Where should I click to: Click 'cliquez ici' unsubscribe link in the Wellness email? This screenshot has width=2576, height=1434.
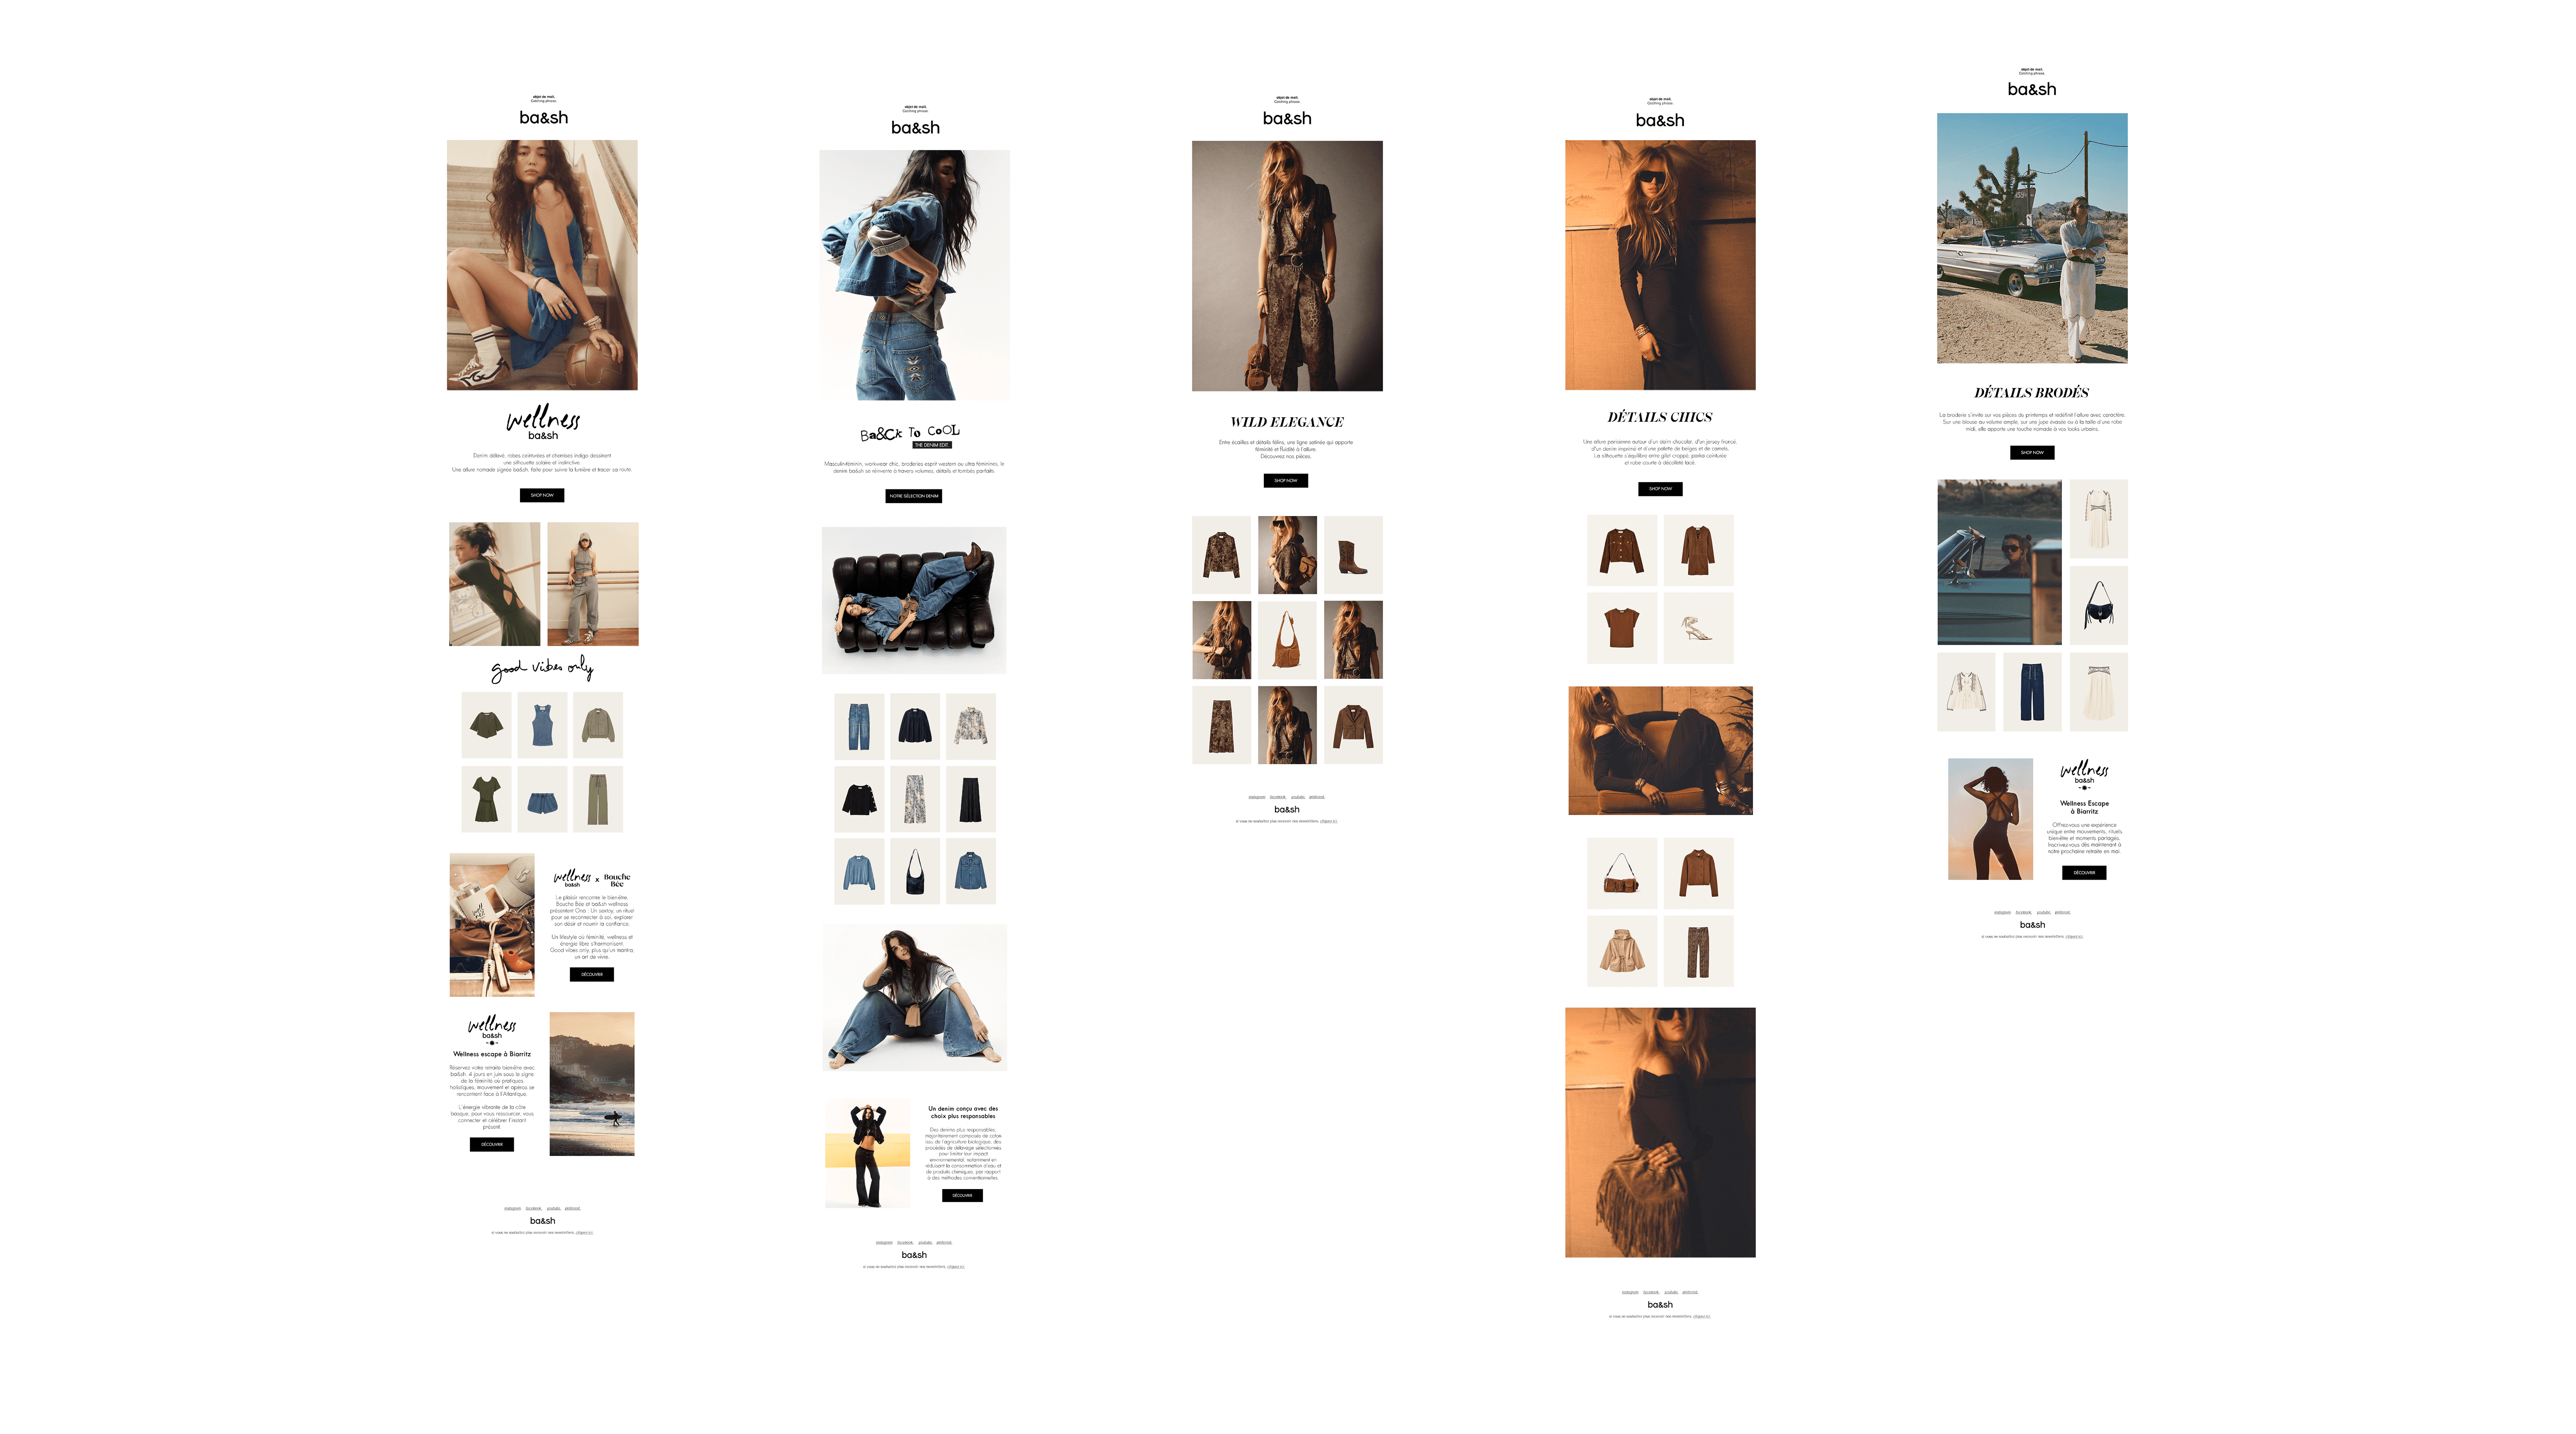(x=584, y=1233)
